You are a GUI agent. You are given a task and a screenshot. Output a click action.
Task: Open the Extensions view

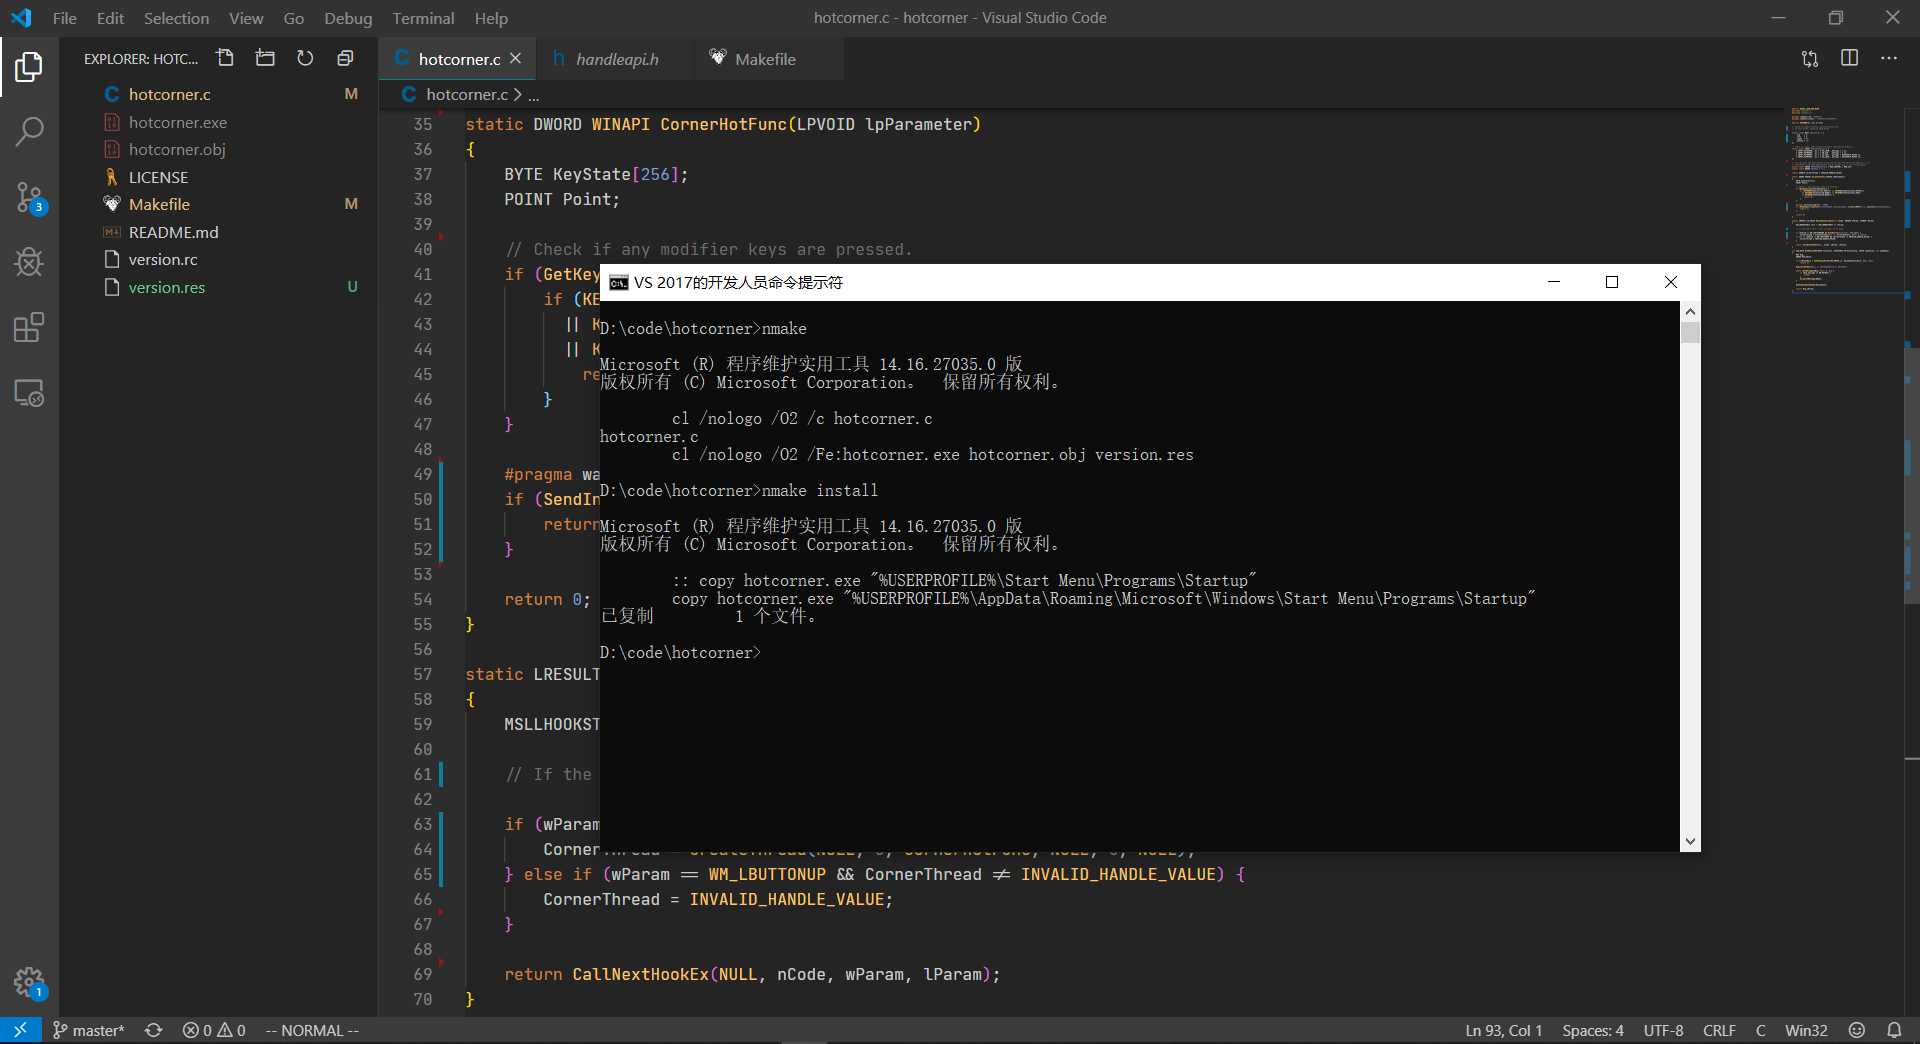[x=29, y=327]
